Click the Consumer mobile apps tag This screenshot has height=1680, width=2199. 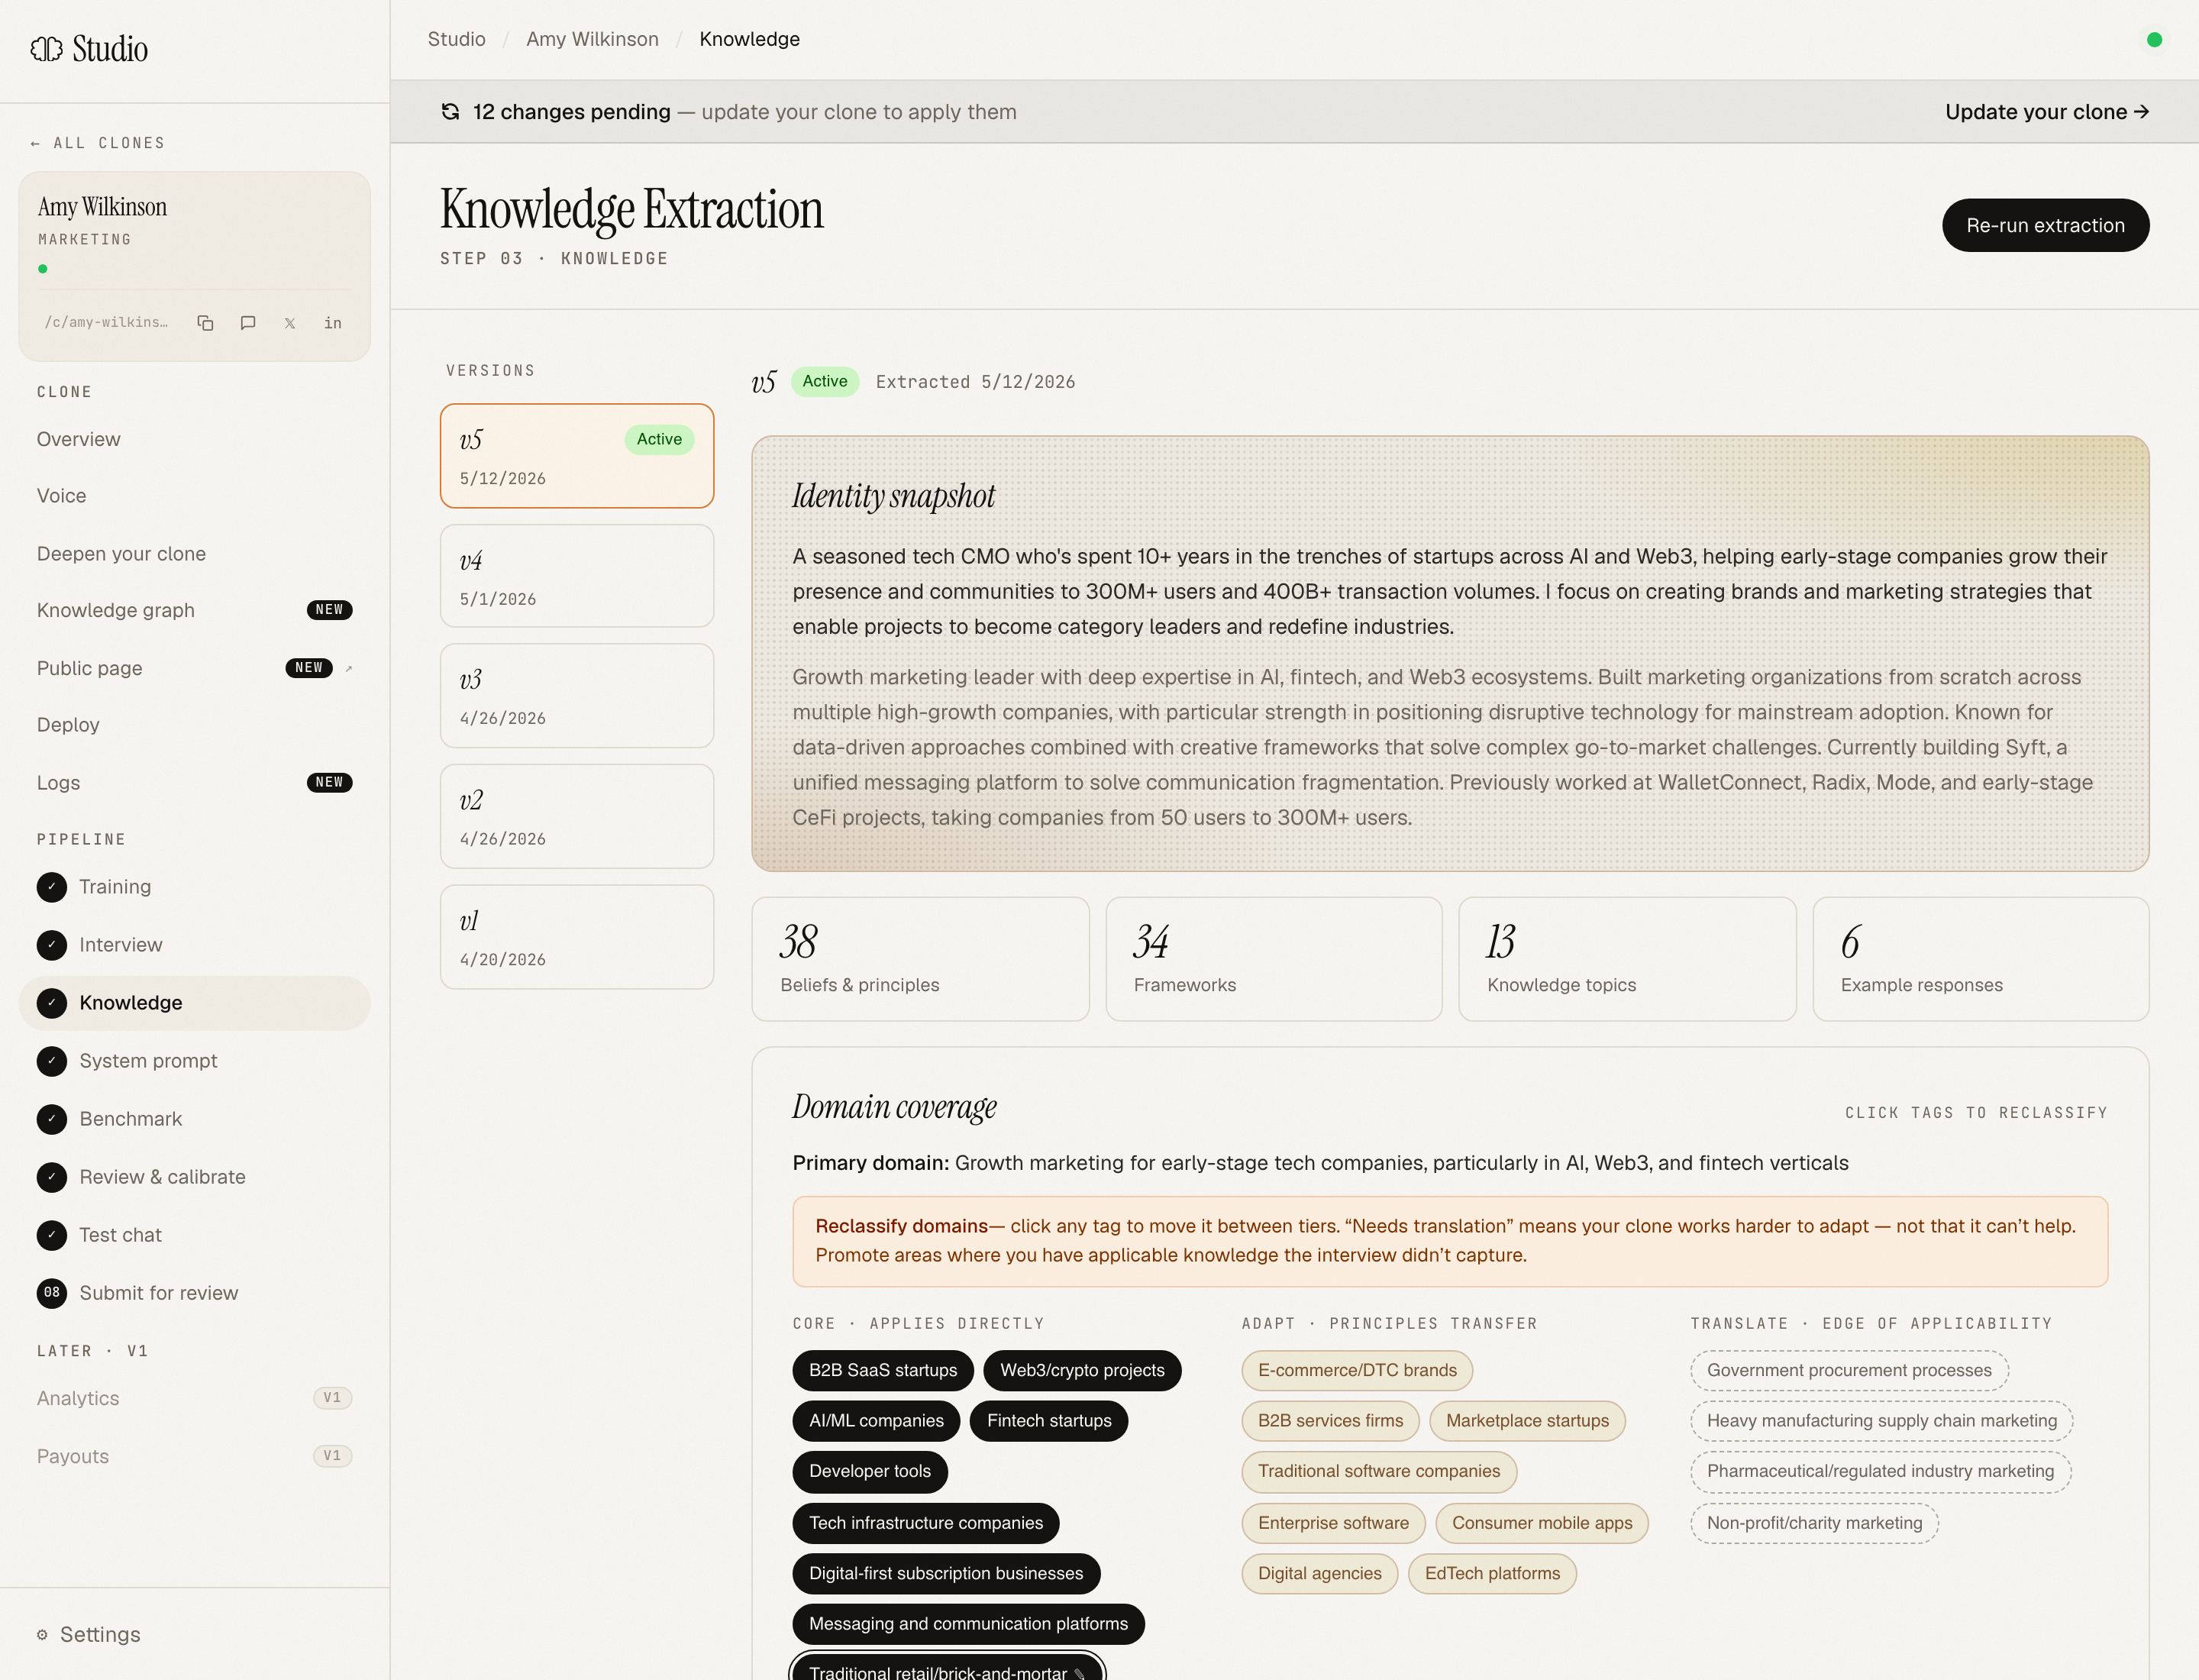point(1542,1523)
